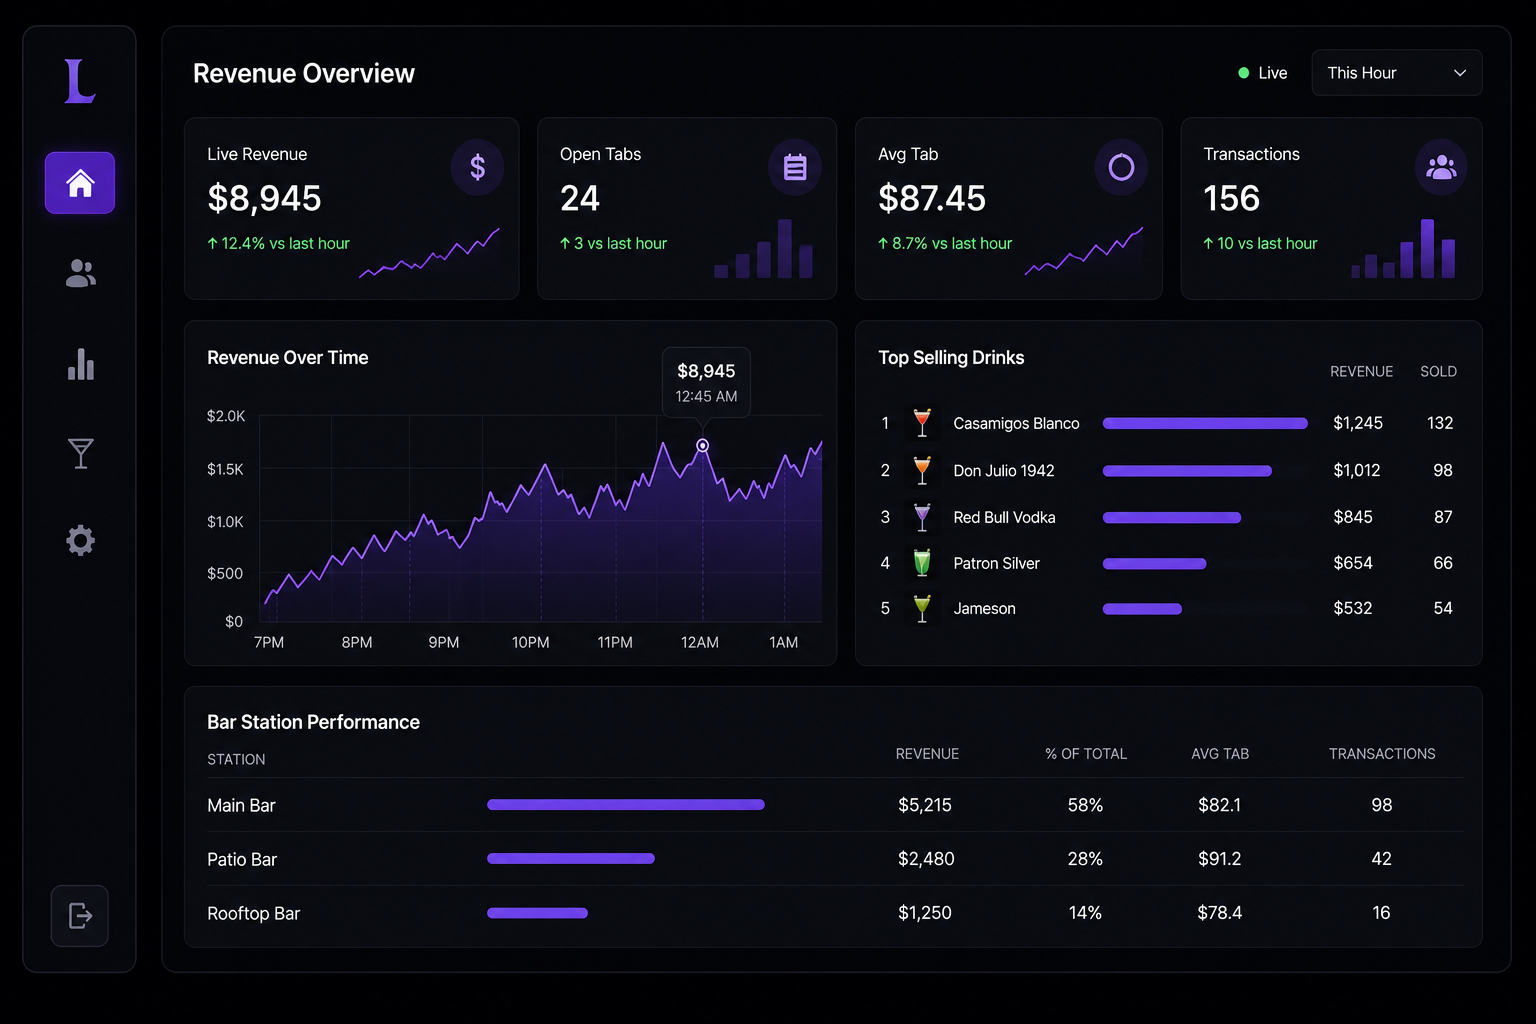Screen dimensions: 1536x1024
Task: Click the purple L logo
Action: pos(80,81)
